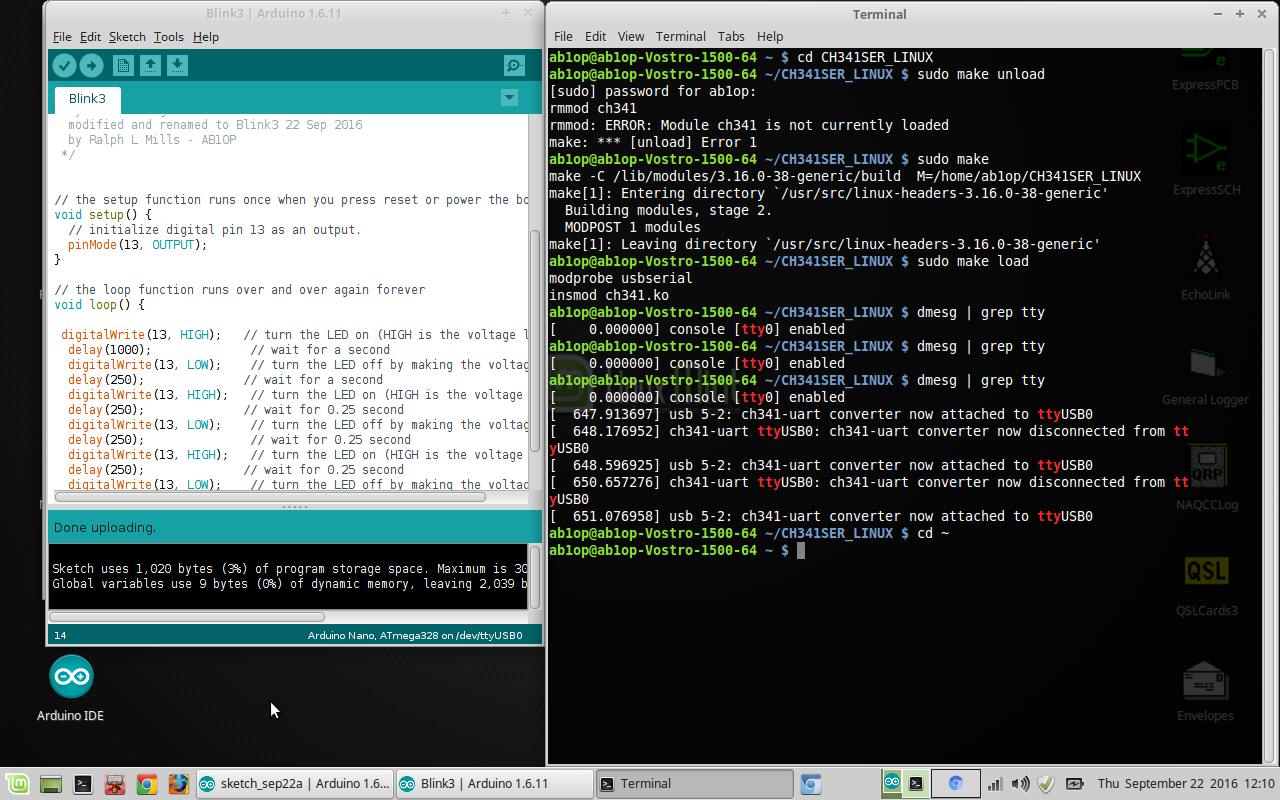Upload the sketch with the arrow button
This screenshot has height=800, width=1280.
(91, 66)
